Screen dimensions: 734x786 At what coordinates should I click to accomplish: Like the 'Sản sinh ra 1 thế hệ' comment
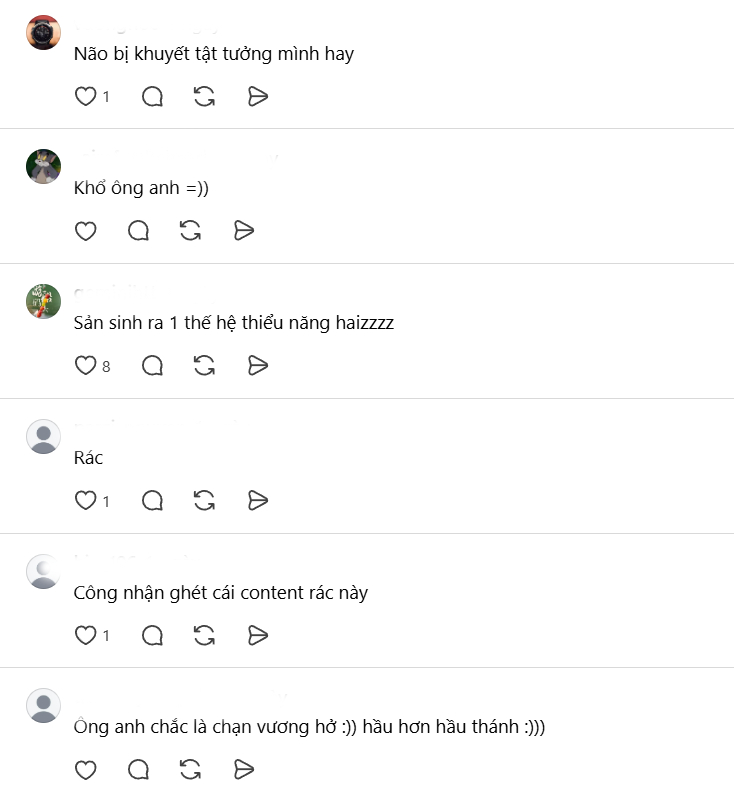85,365
